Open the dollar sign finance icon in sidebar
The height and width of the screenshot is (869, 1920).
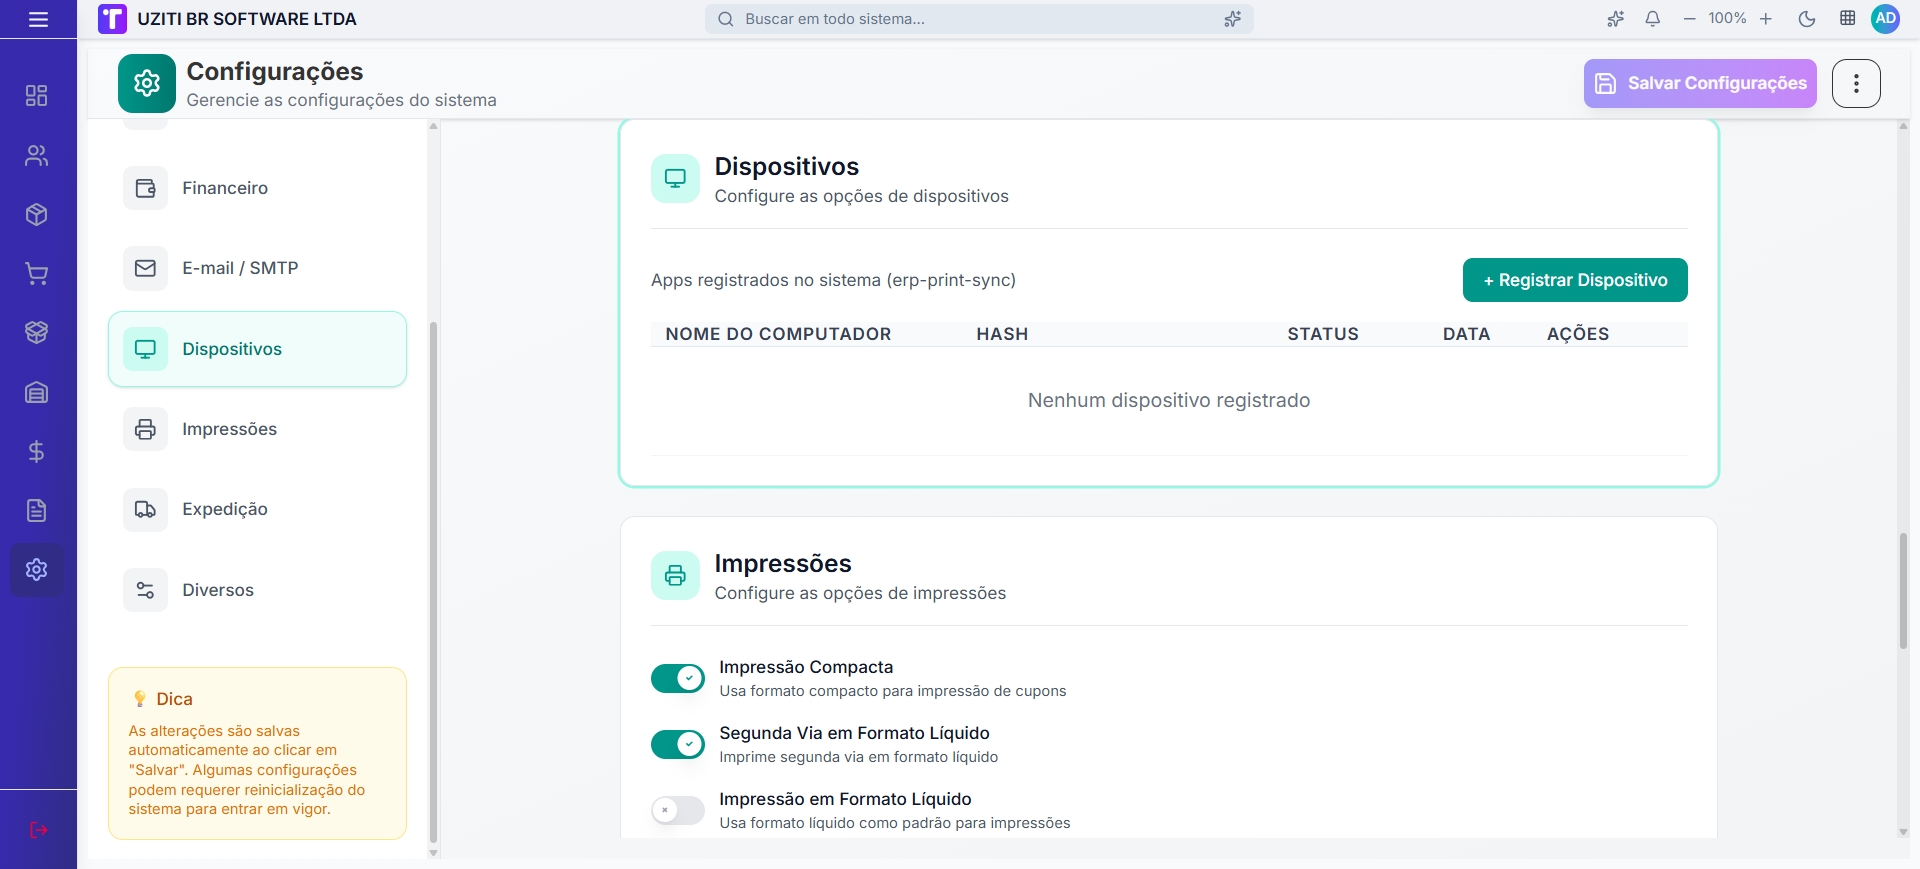(37, 452)
